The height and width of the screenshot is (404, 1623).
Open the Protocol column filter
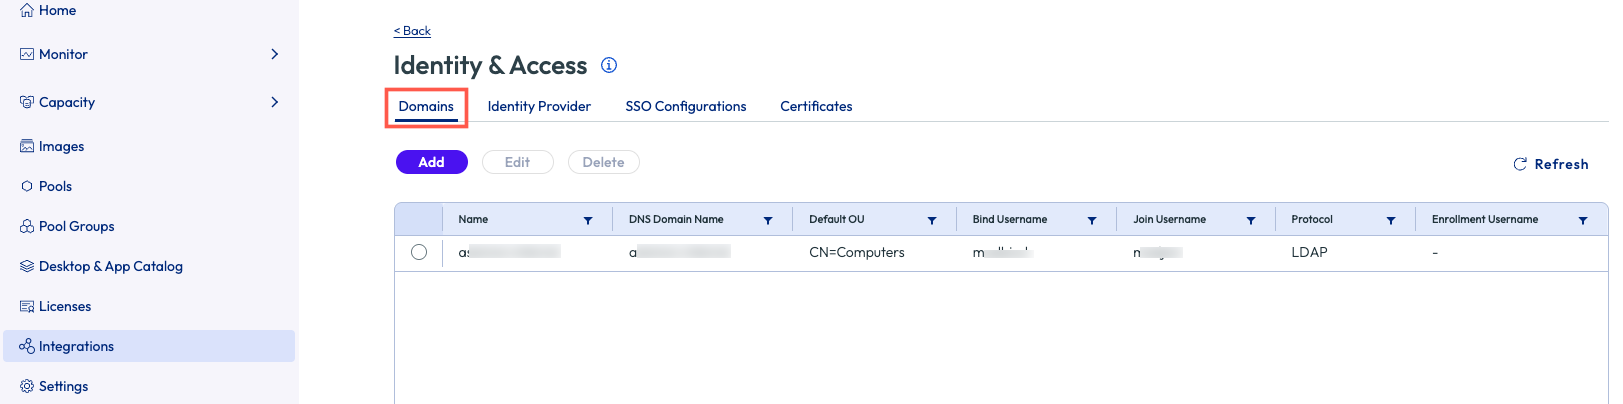[1390, 220]
